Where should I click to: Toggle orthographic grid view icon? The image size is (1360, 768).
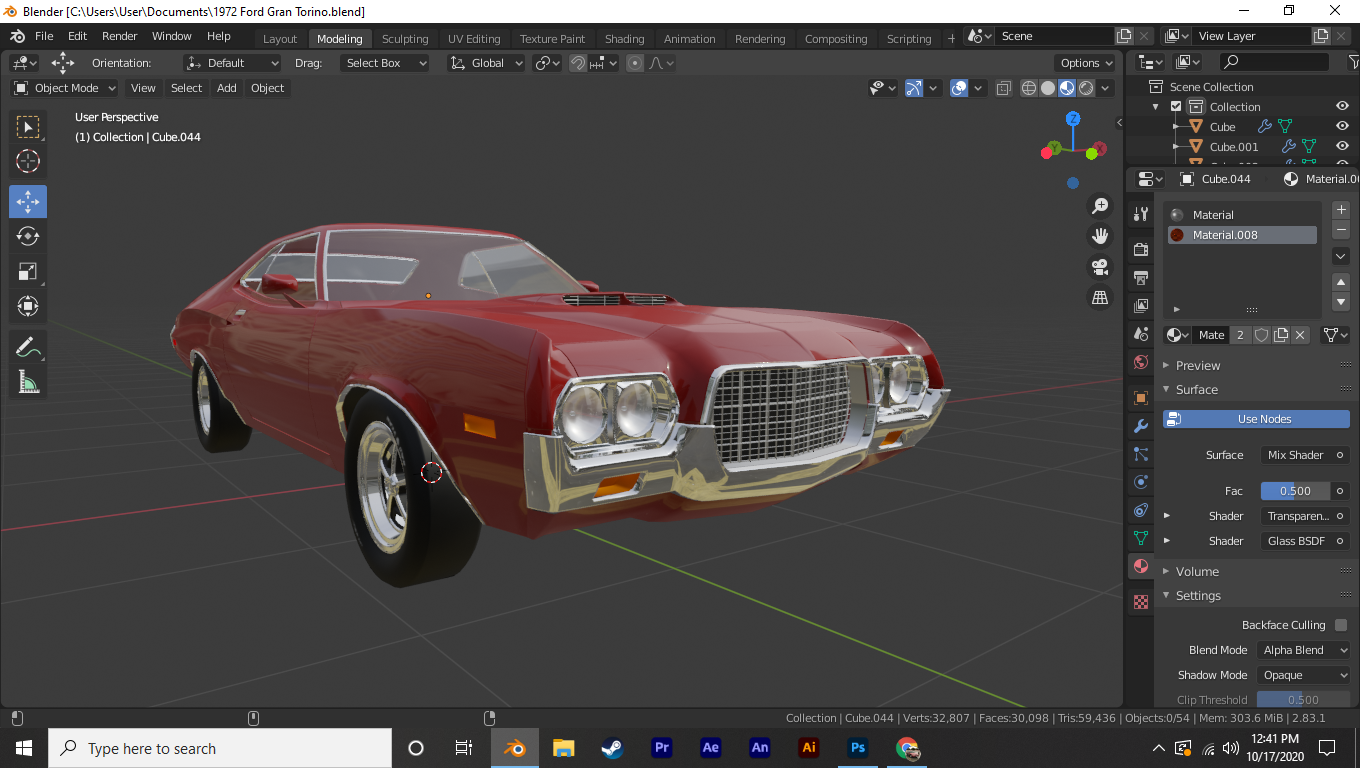point(1100,298)
